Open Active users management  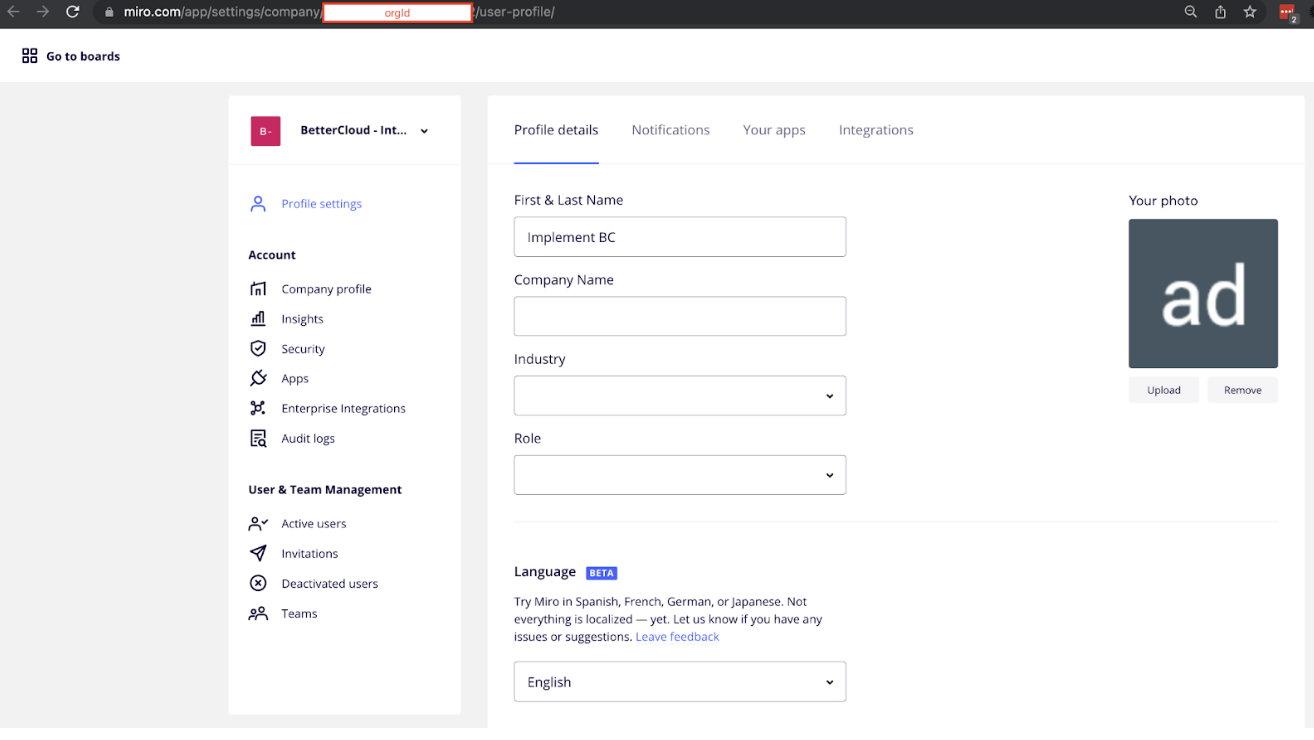[x=313, y=523]
